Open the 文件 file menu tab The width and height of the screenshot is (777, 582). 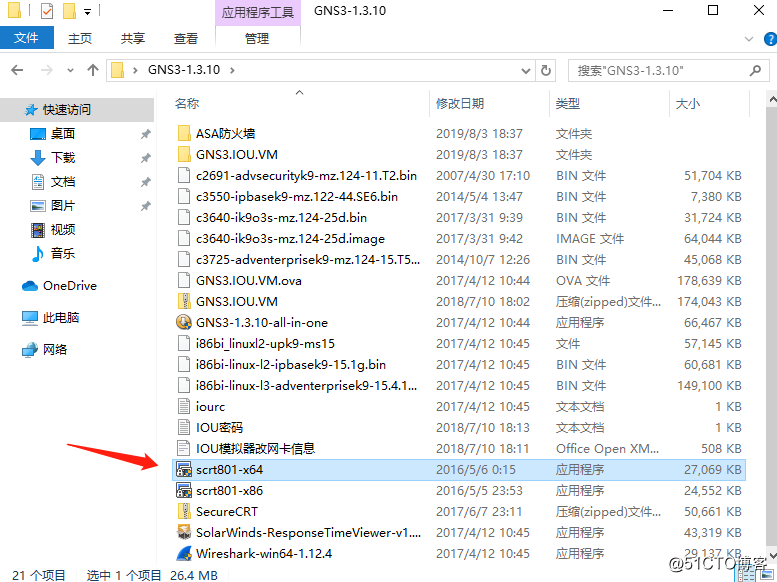pos(27,38)
